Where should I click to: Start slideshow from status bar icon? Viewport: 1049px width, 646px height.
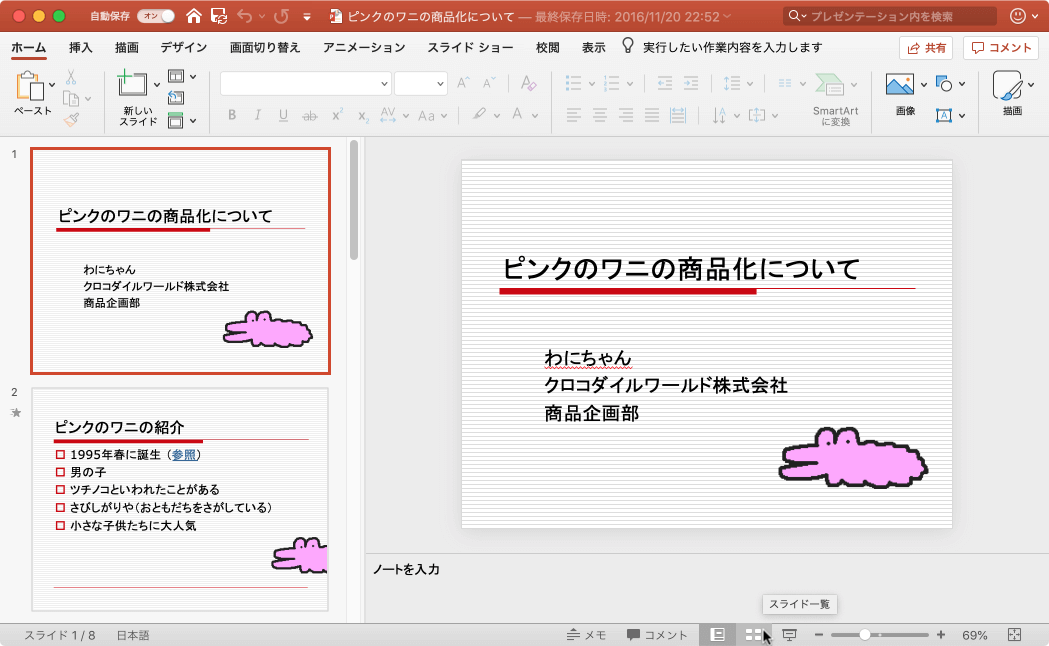coord(789,635)
